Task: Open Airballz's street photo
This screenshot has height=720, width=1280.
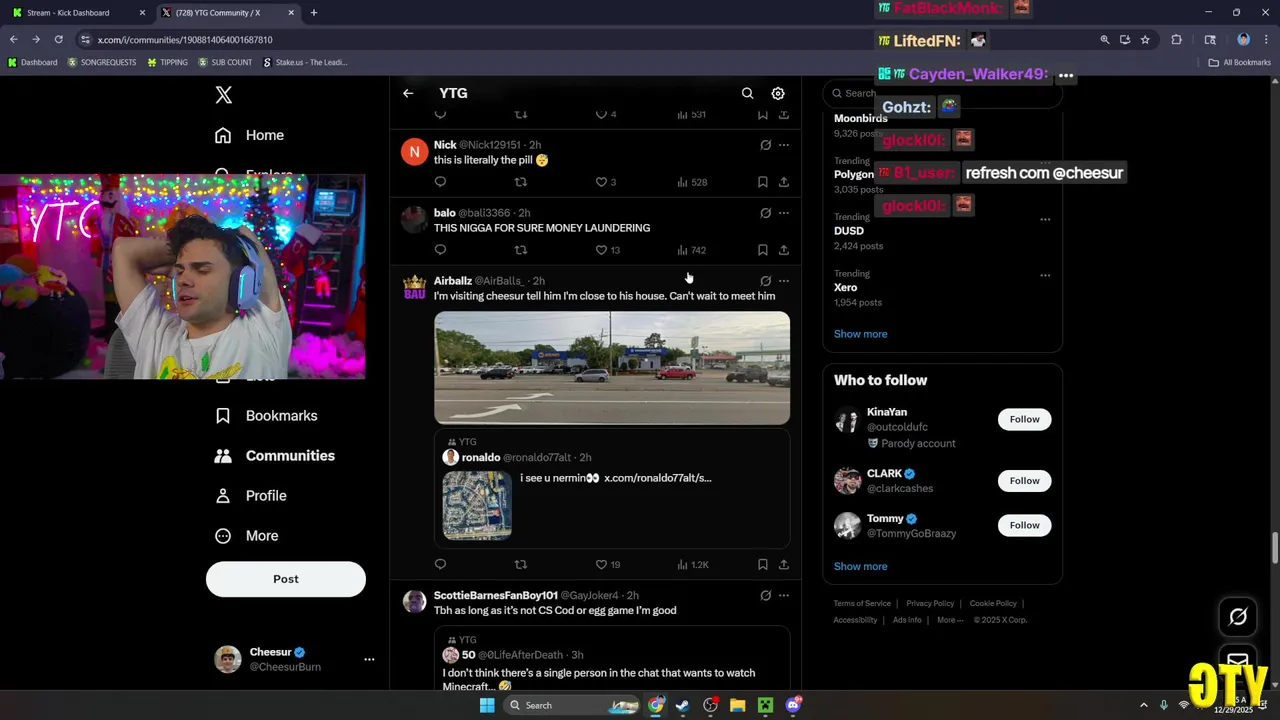Action: point(612,368)
